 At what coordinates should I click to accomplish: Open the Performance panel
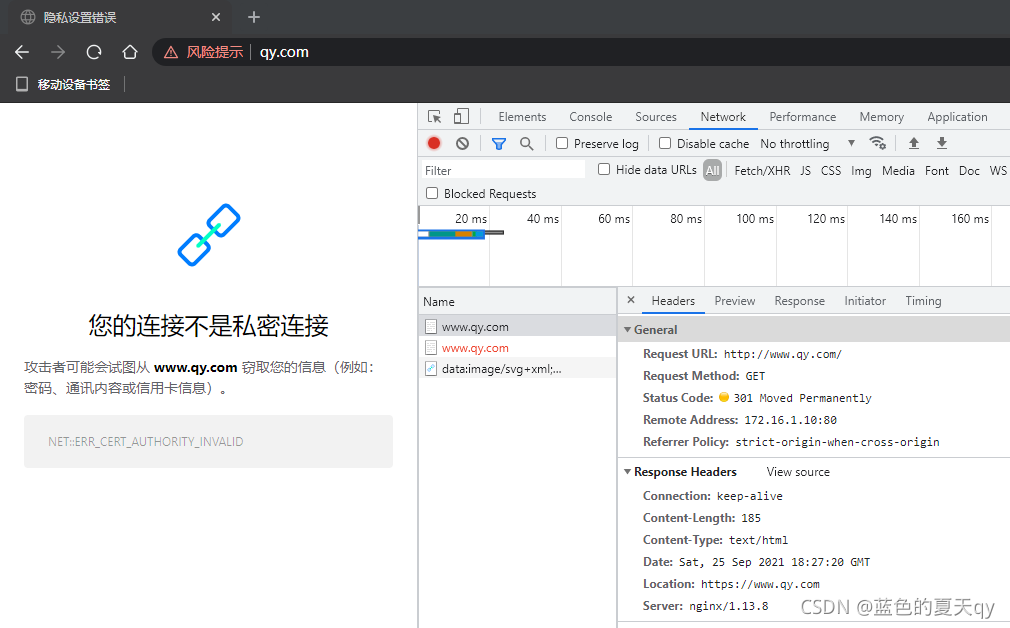click(803, 117)
